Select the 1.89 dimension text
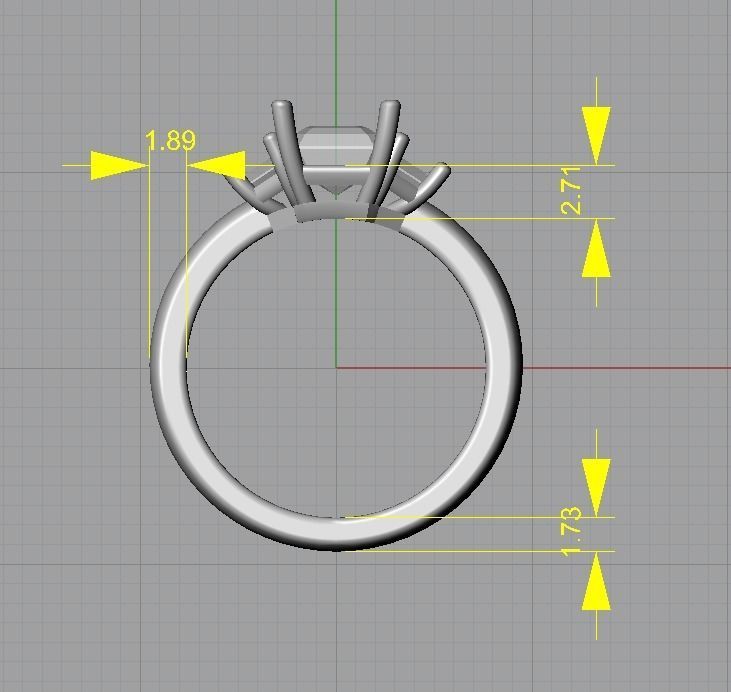 click(171, 141)
